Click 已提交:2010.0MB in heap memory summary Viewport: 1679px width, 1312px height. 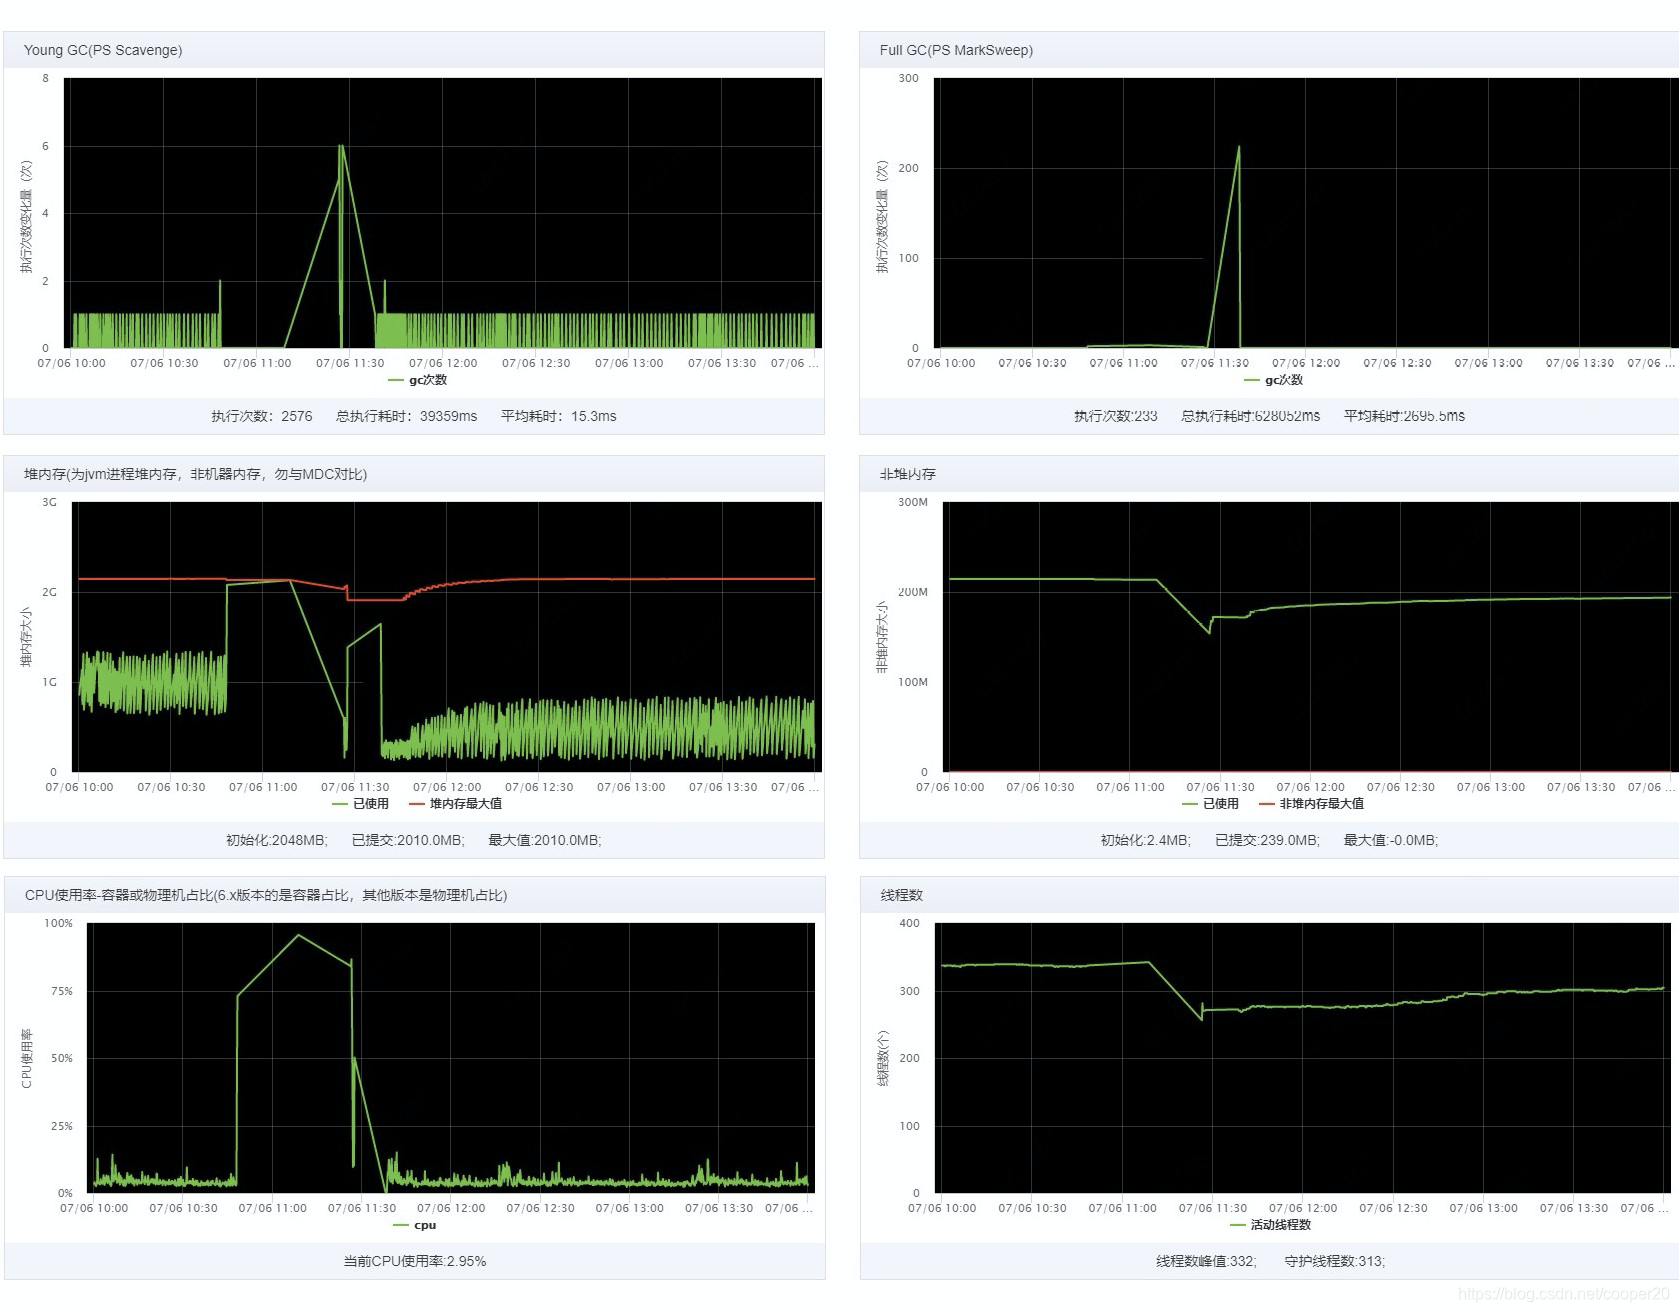coord(408,840)
